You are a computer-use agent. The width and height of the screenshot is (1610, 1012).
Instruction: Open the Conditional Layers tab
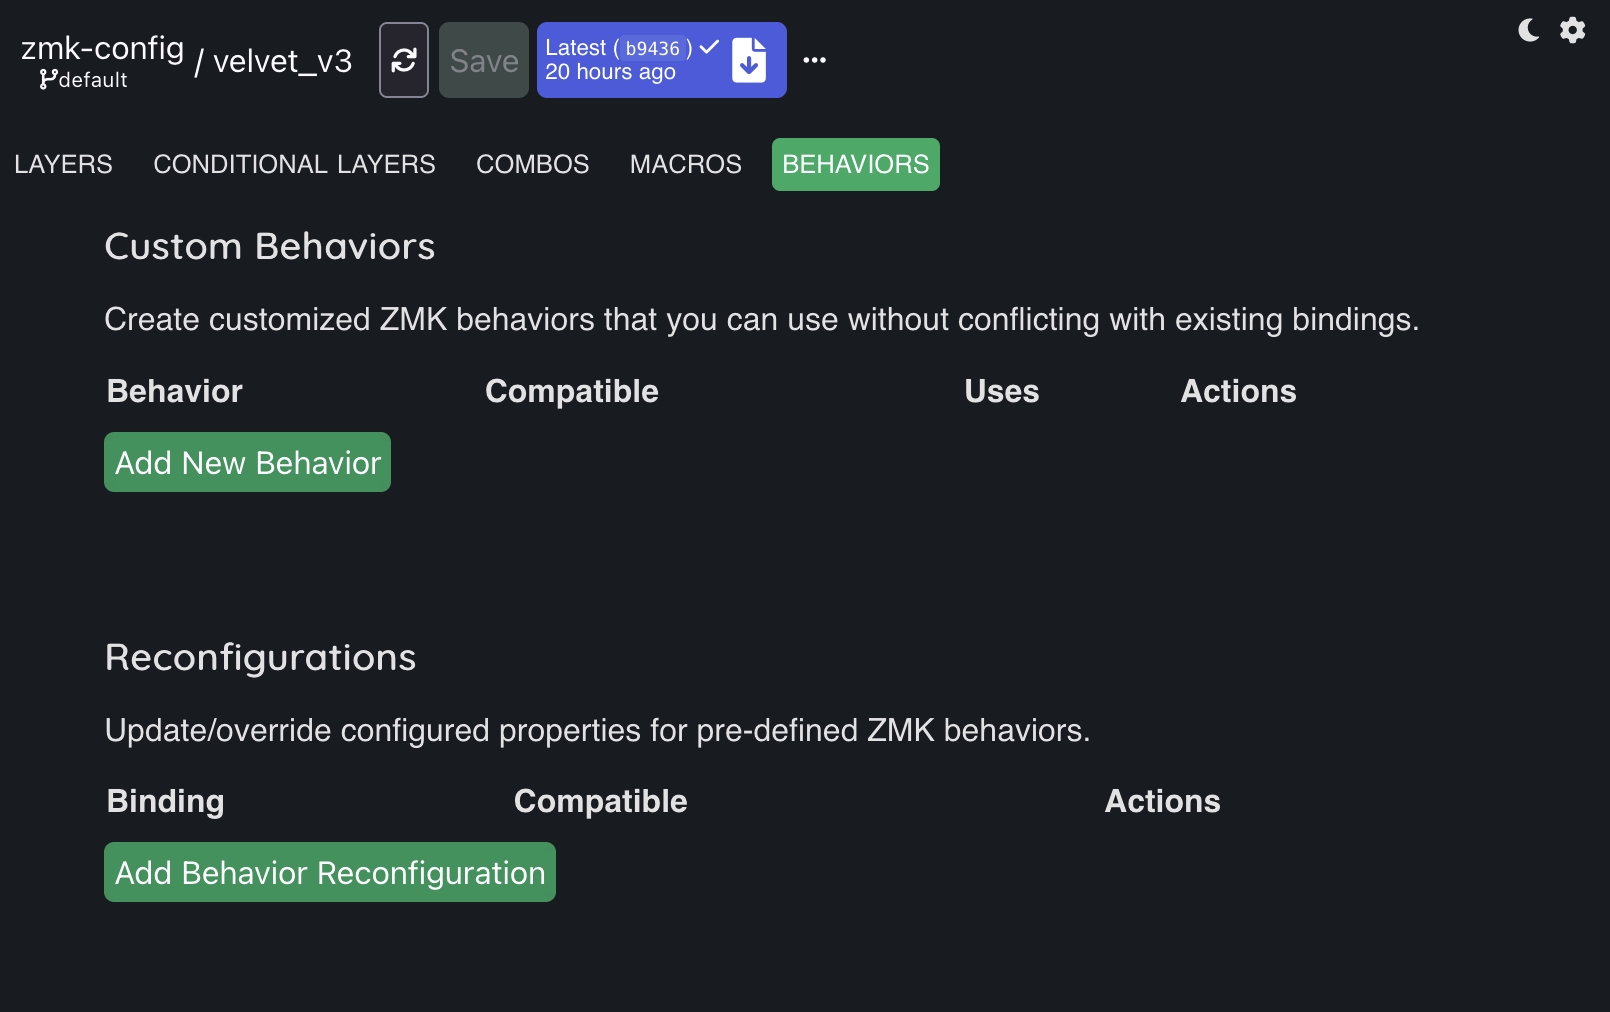(294, 164)
